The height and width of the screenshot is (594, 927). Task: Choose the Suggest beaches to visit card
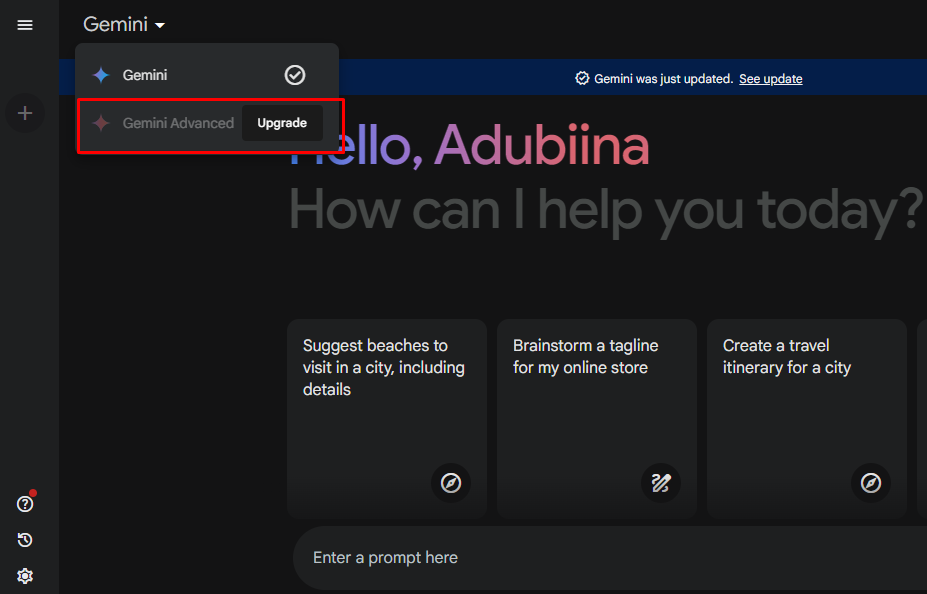[x=387, y=419]
